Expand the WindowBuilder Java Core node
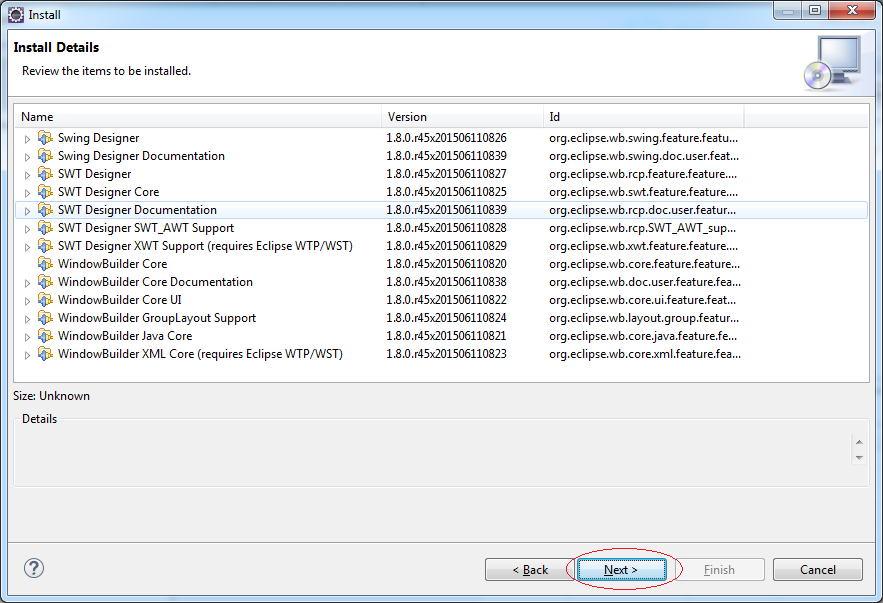883x603 pixels. point(27,337)
